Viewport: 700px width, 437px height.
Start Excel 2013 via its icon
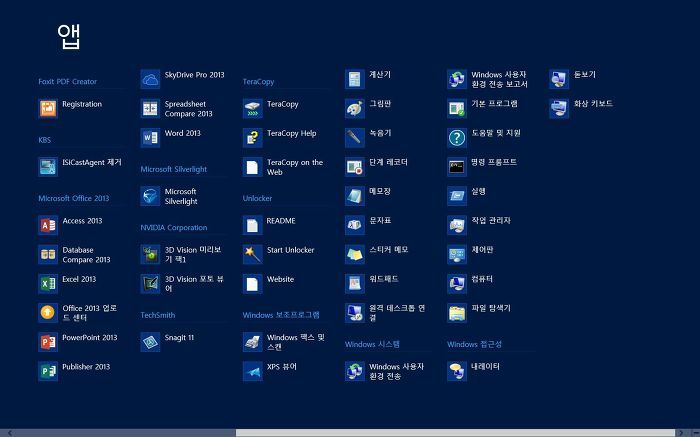point(48,283)
